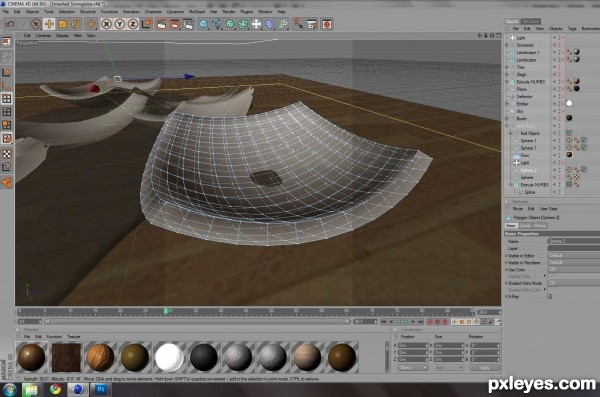Expand the Boole object hierarchy
The width and height of the screenshot is (600, 397).
coord(507,118)
